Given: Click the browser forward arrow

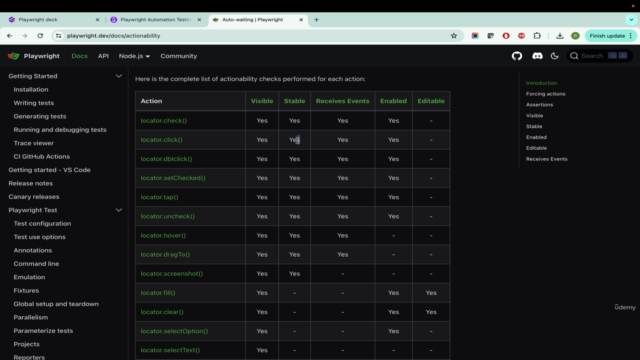Looking at the screenshot, I should coord(24,36).
